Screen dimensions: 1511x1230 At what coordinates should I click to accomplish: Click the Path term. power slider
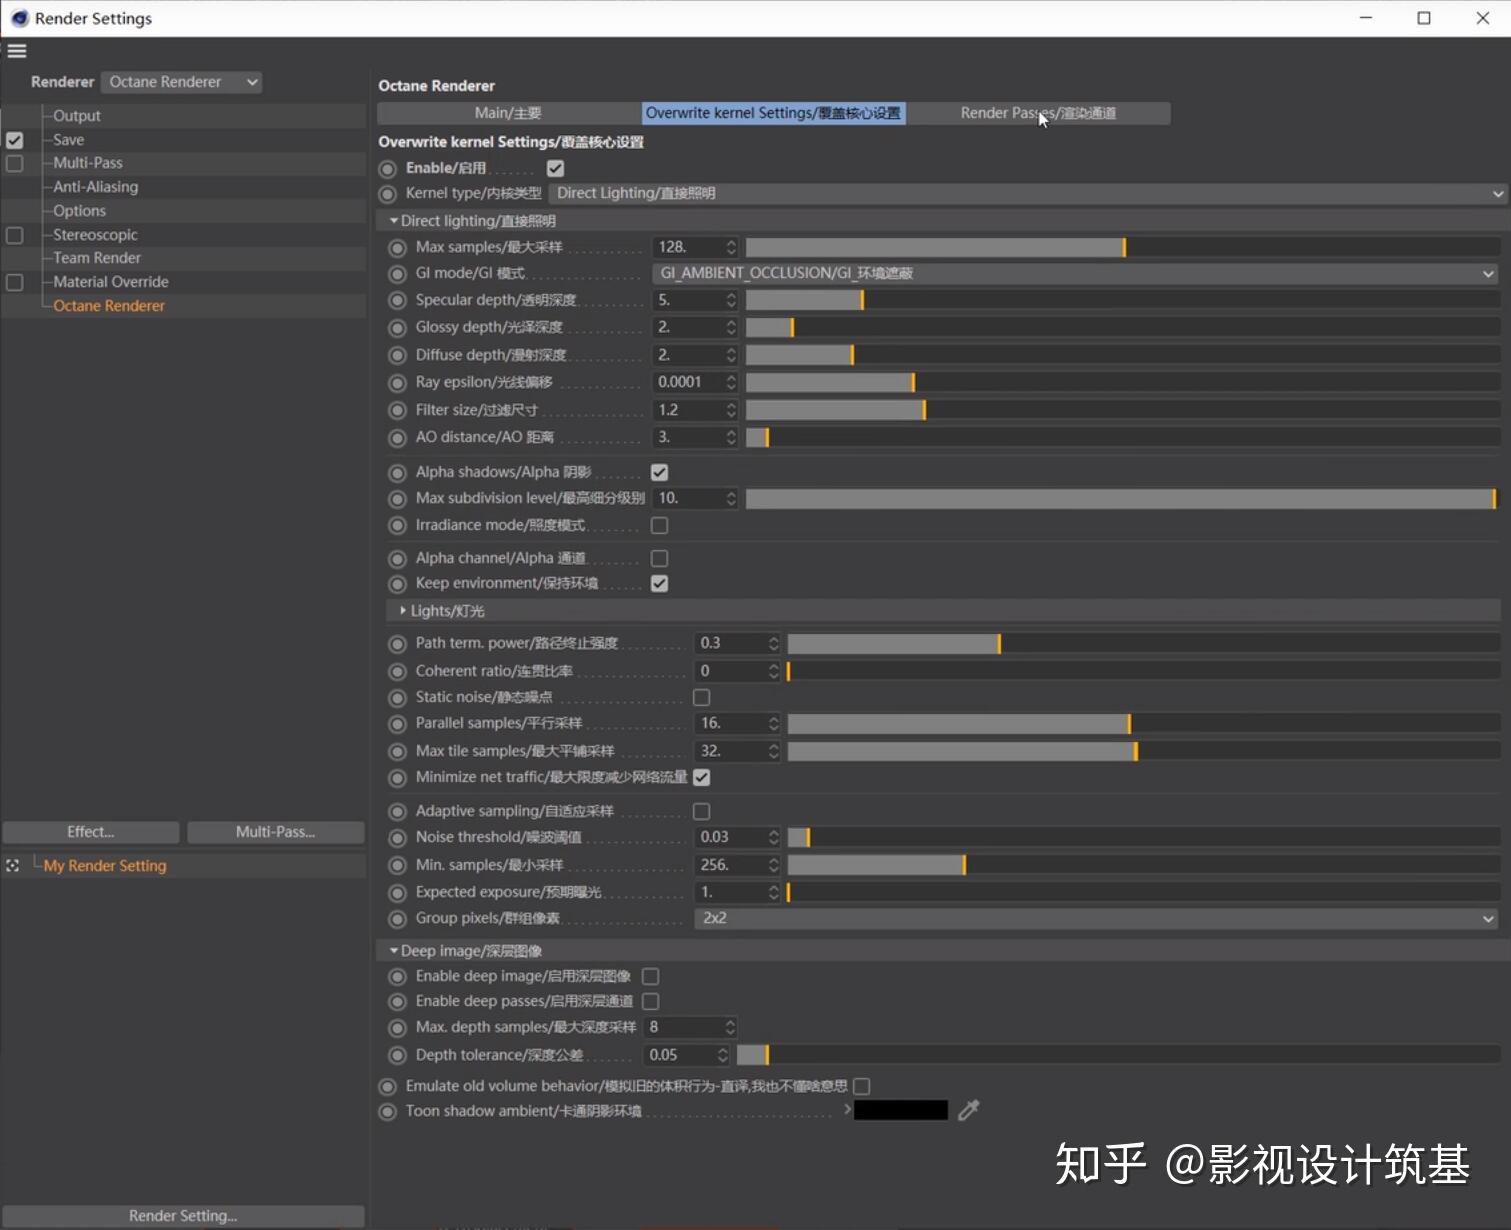coord(1144,643)
